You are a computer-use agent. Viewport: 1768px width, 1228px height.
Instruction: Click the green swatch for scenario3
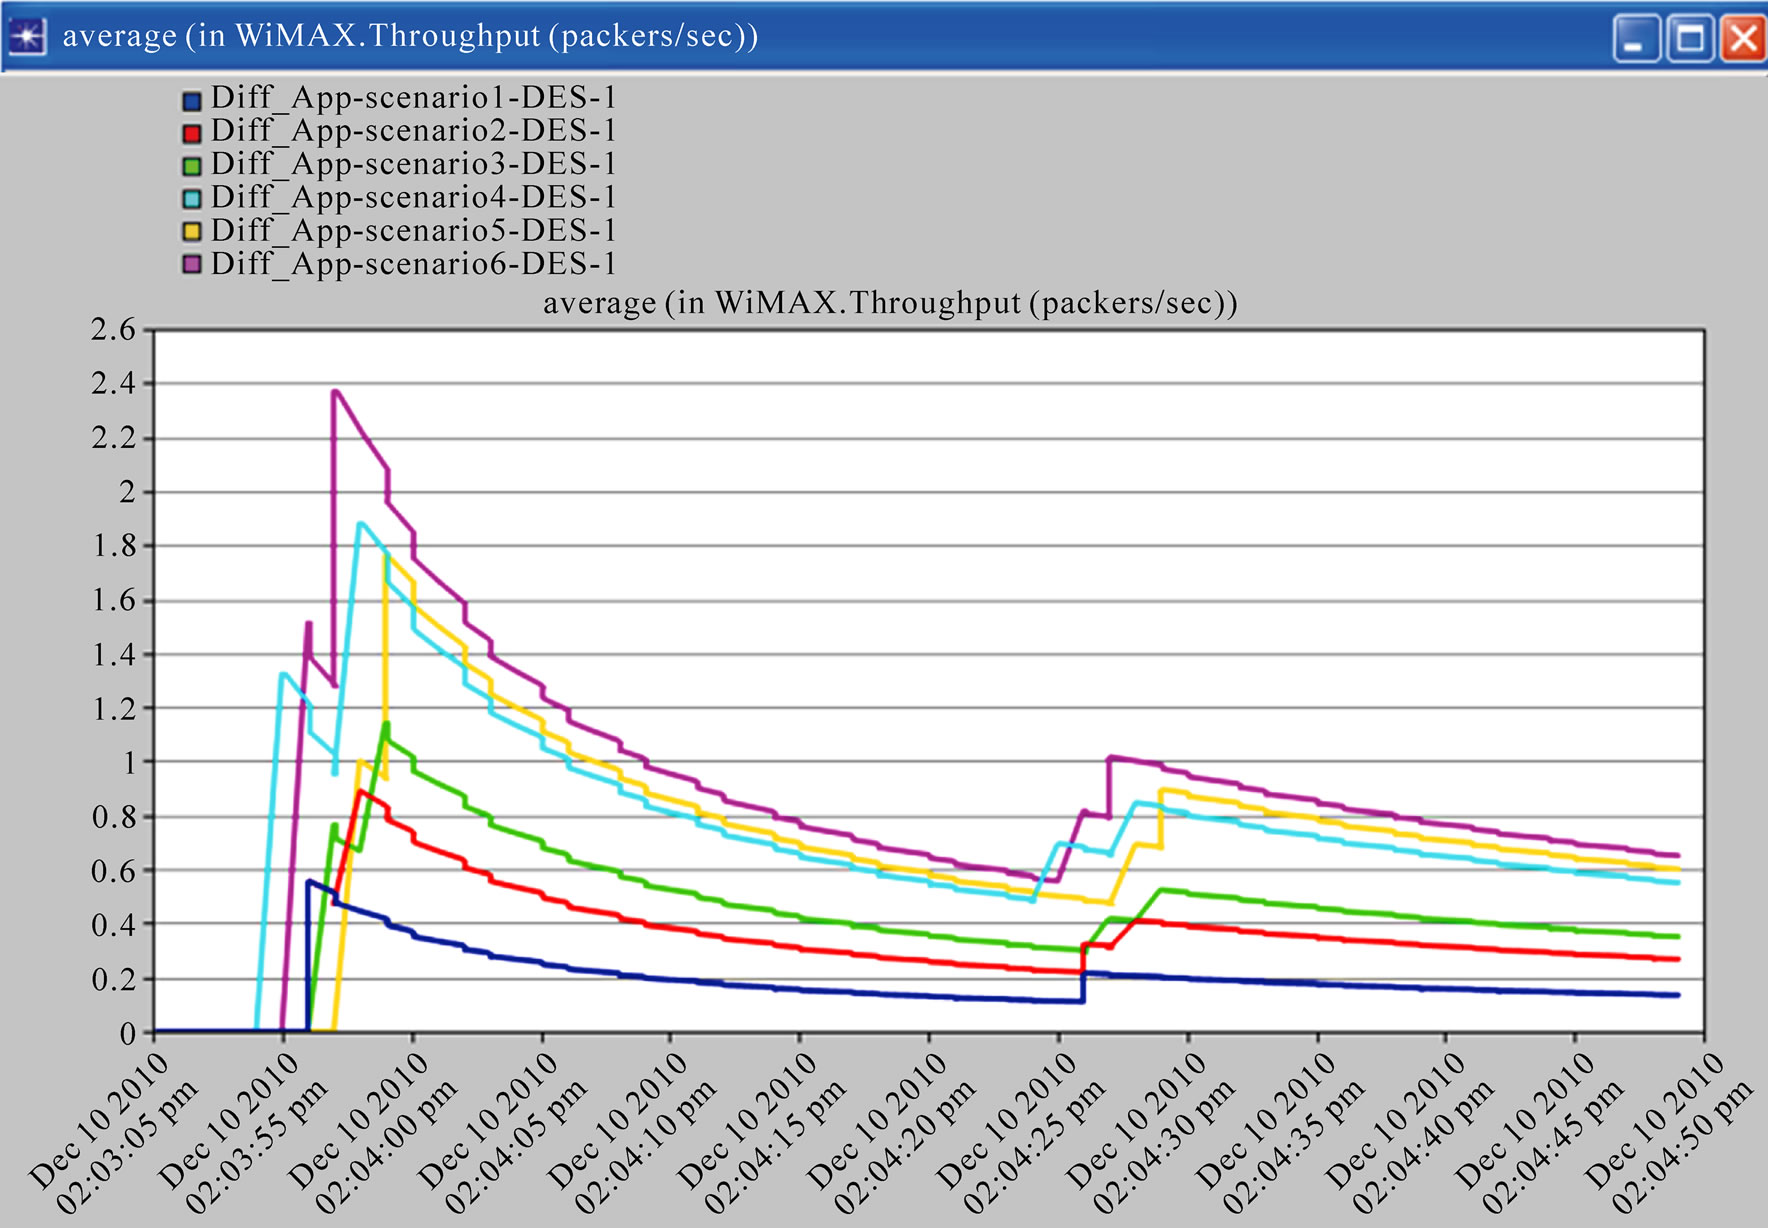[x=192, y=166]
